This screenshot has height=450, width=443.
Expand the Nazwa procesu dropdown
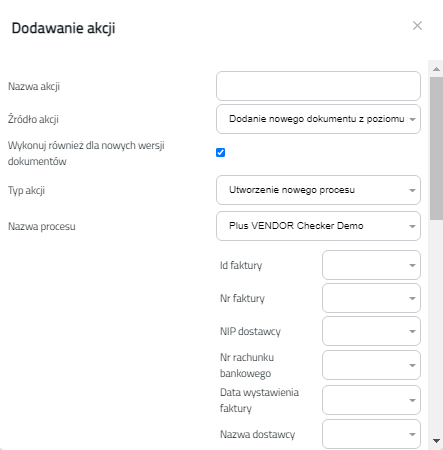coord(318,226)
